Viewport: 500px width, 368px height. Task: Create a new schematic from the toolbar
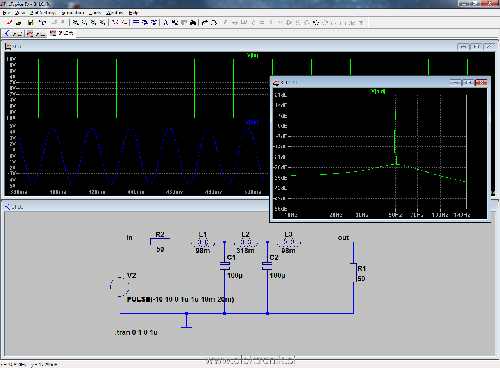9,23
